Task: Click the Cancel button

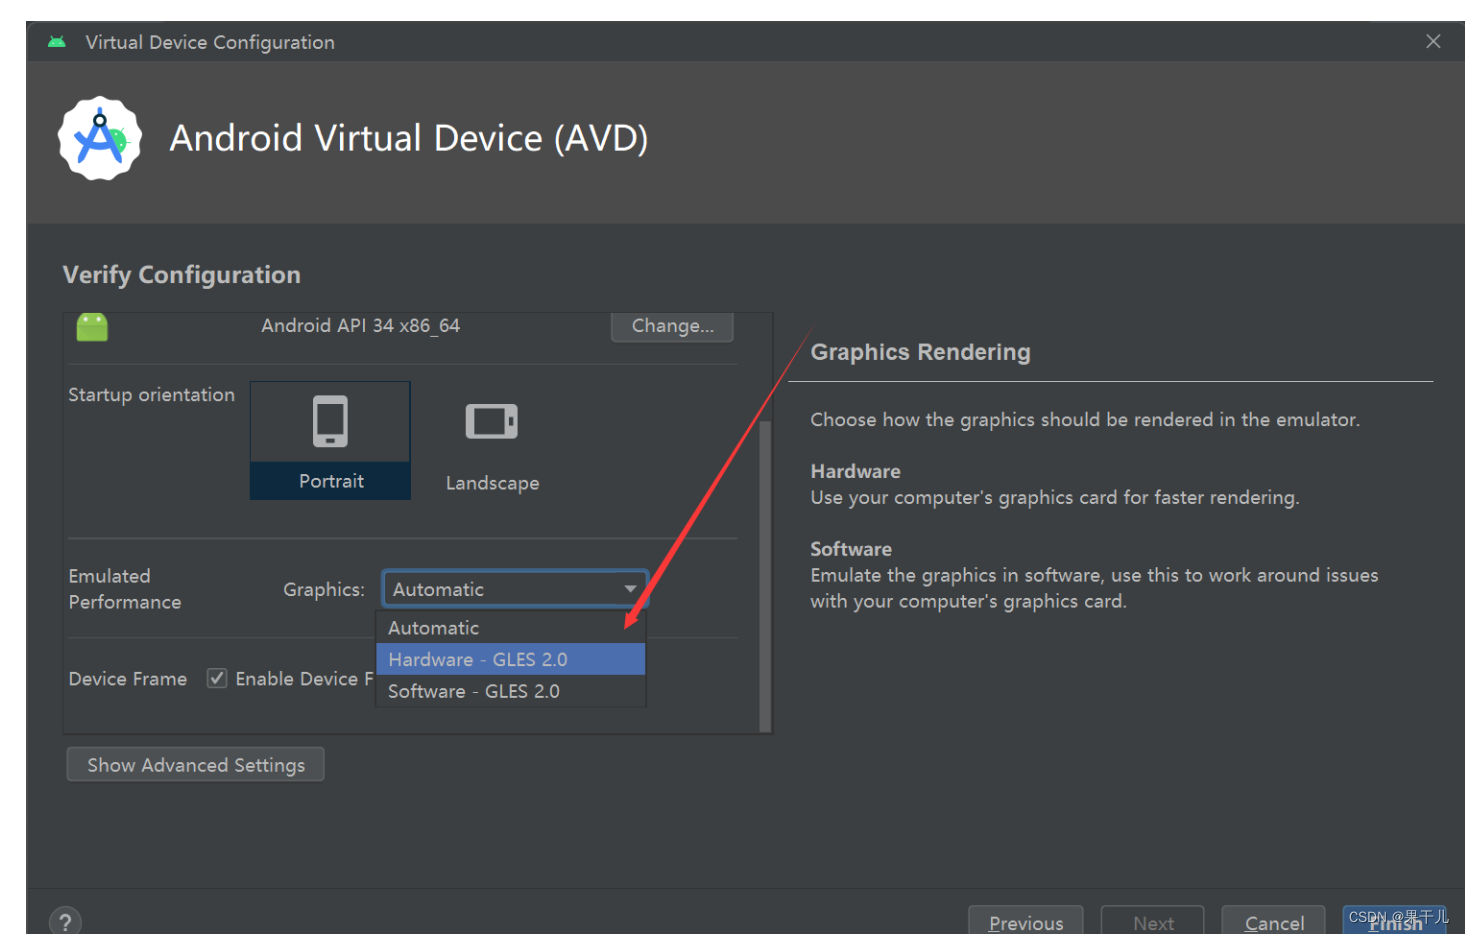Action: coord(1273,921)
